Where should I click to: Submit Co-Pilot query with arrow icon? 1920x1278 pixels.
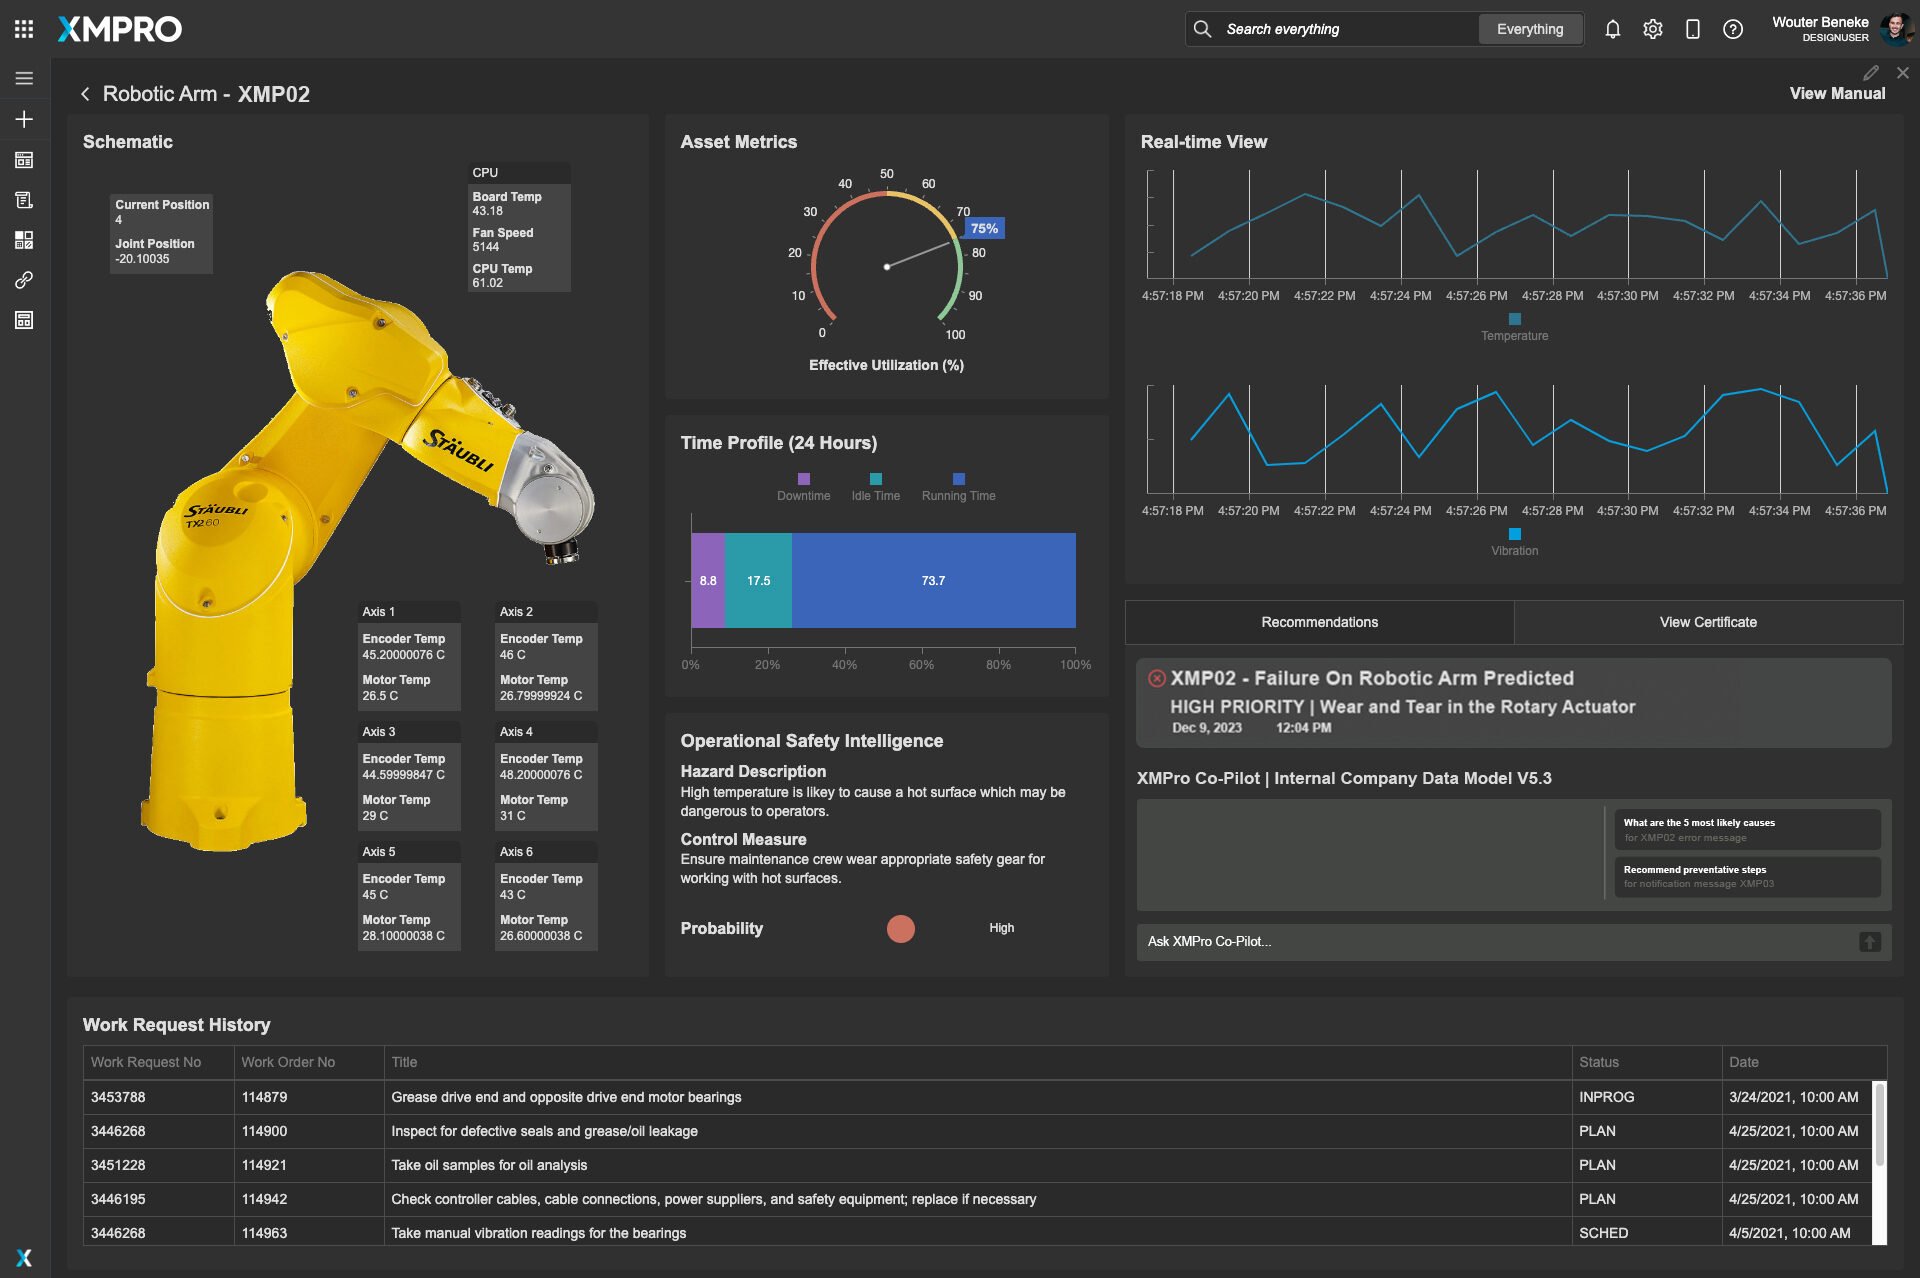(1869, 941)
